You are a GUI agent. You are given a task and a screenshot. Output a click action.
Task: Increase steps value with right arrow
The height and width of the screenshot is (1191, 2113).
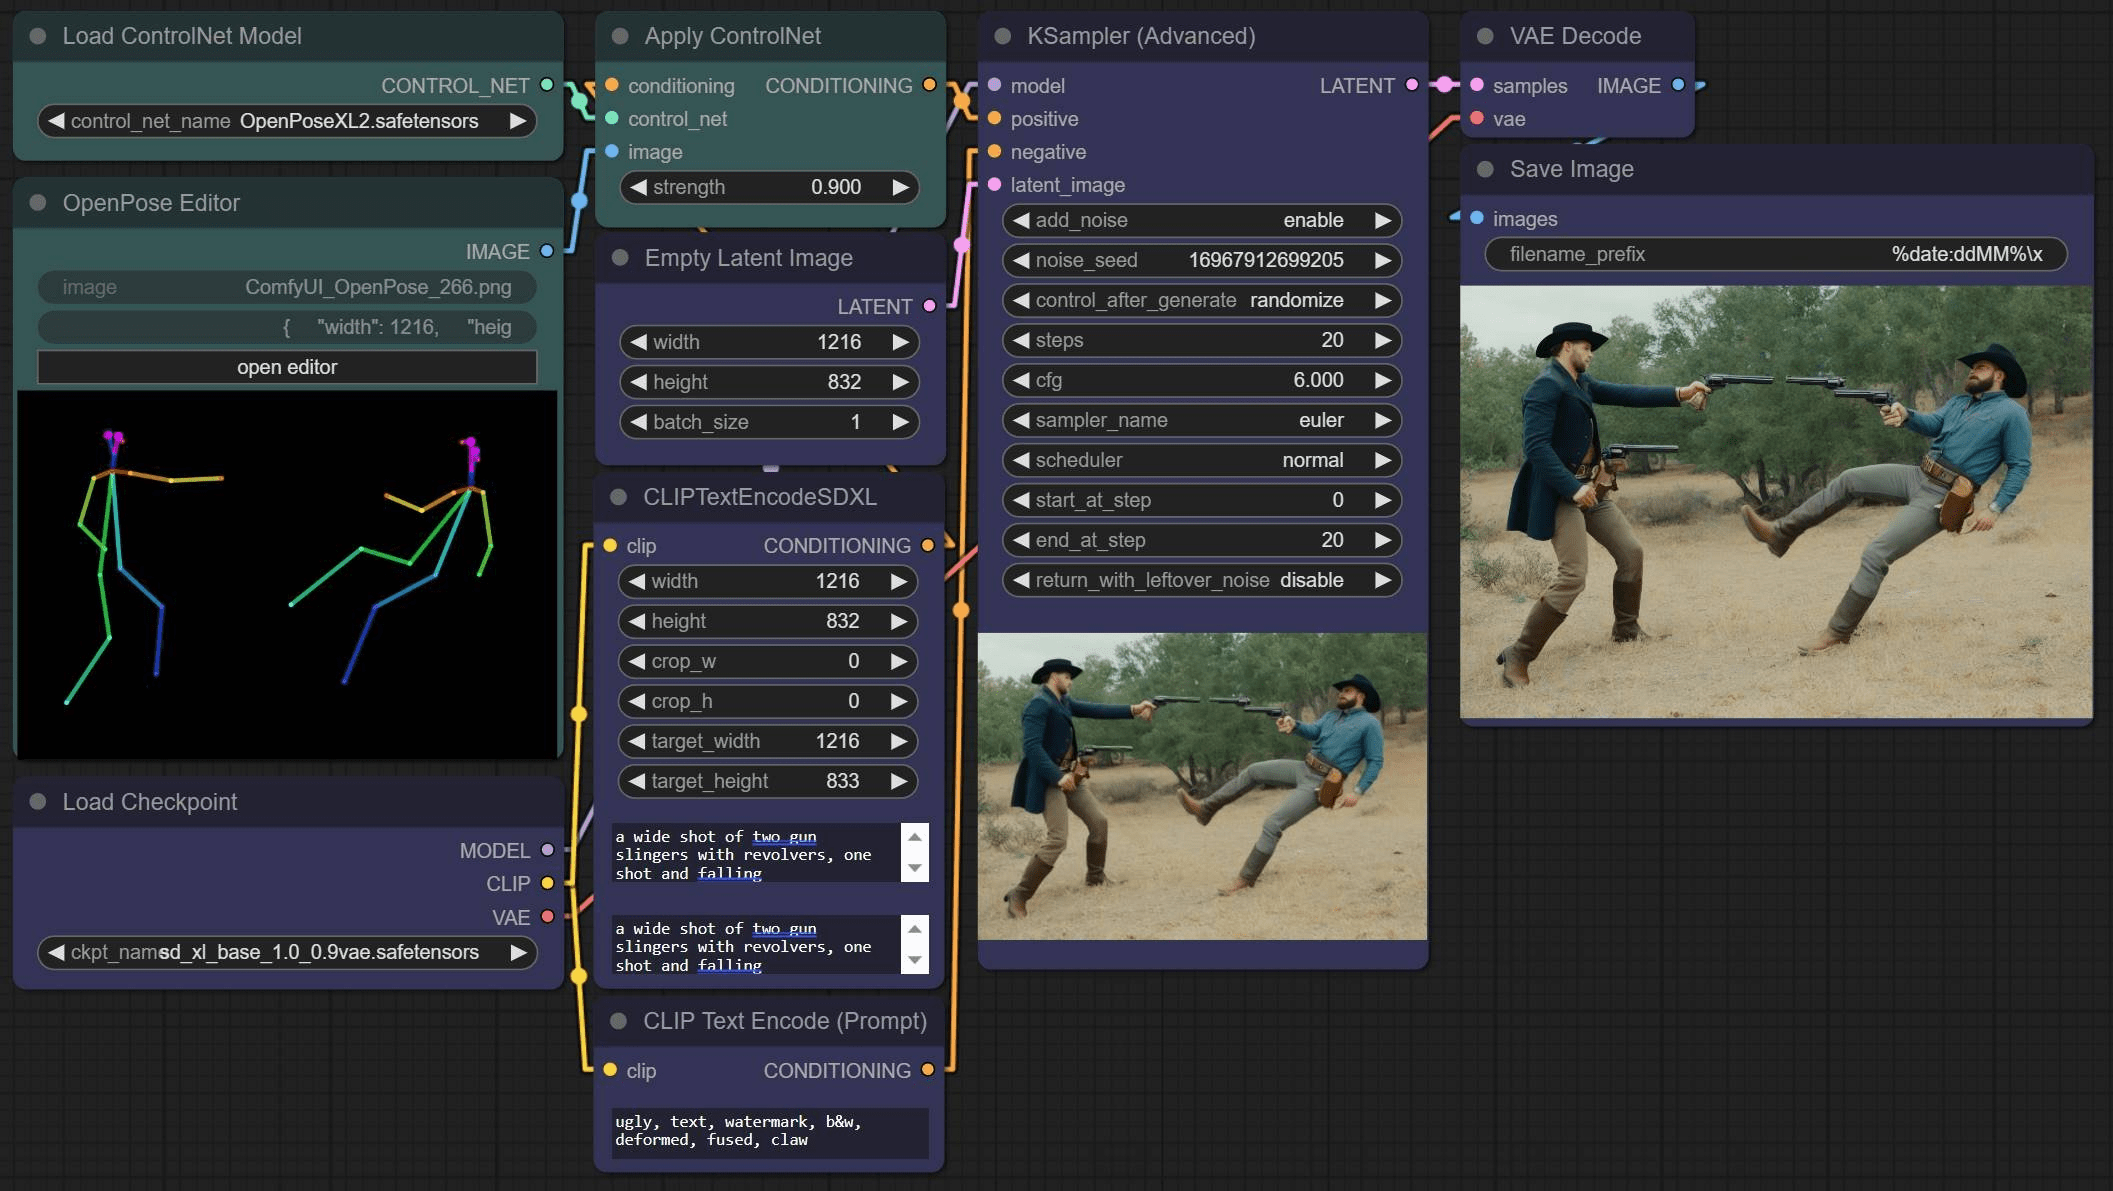1382,340
